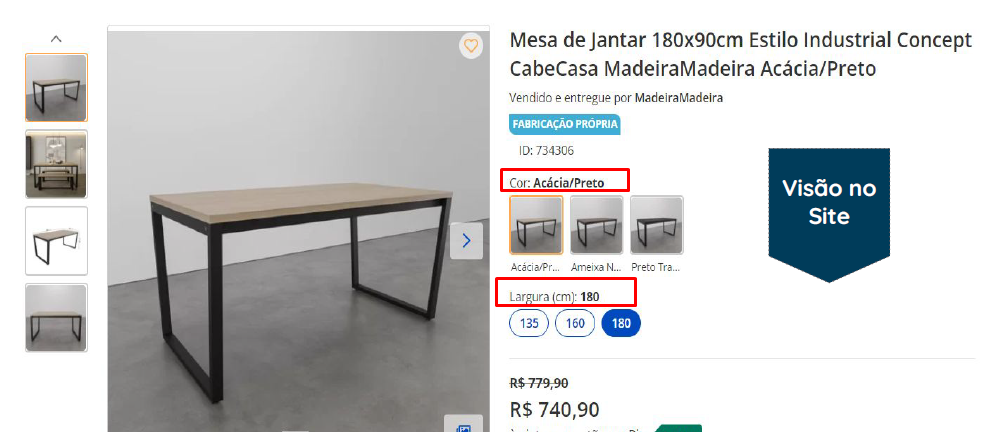
Task: Add product to favorites with heart icon
Action: point(471,46)
